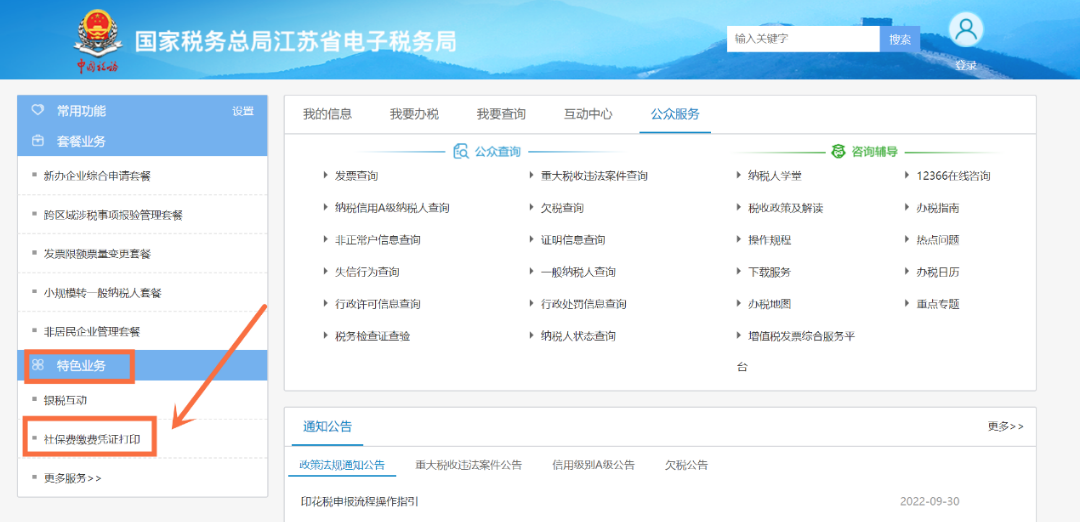Select the 重大税收违法案件公告 sub-tab

point(469,465)
